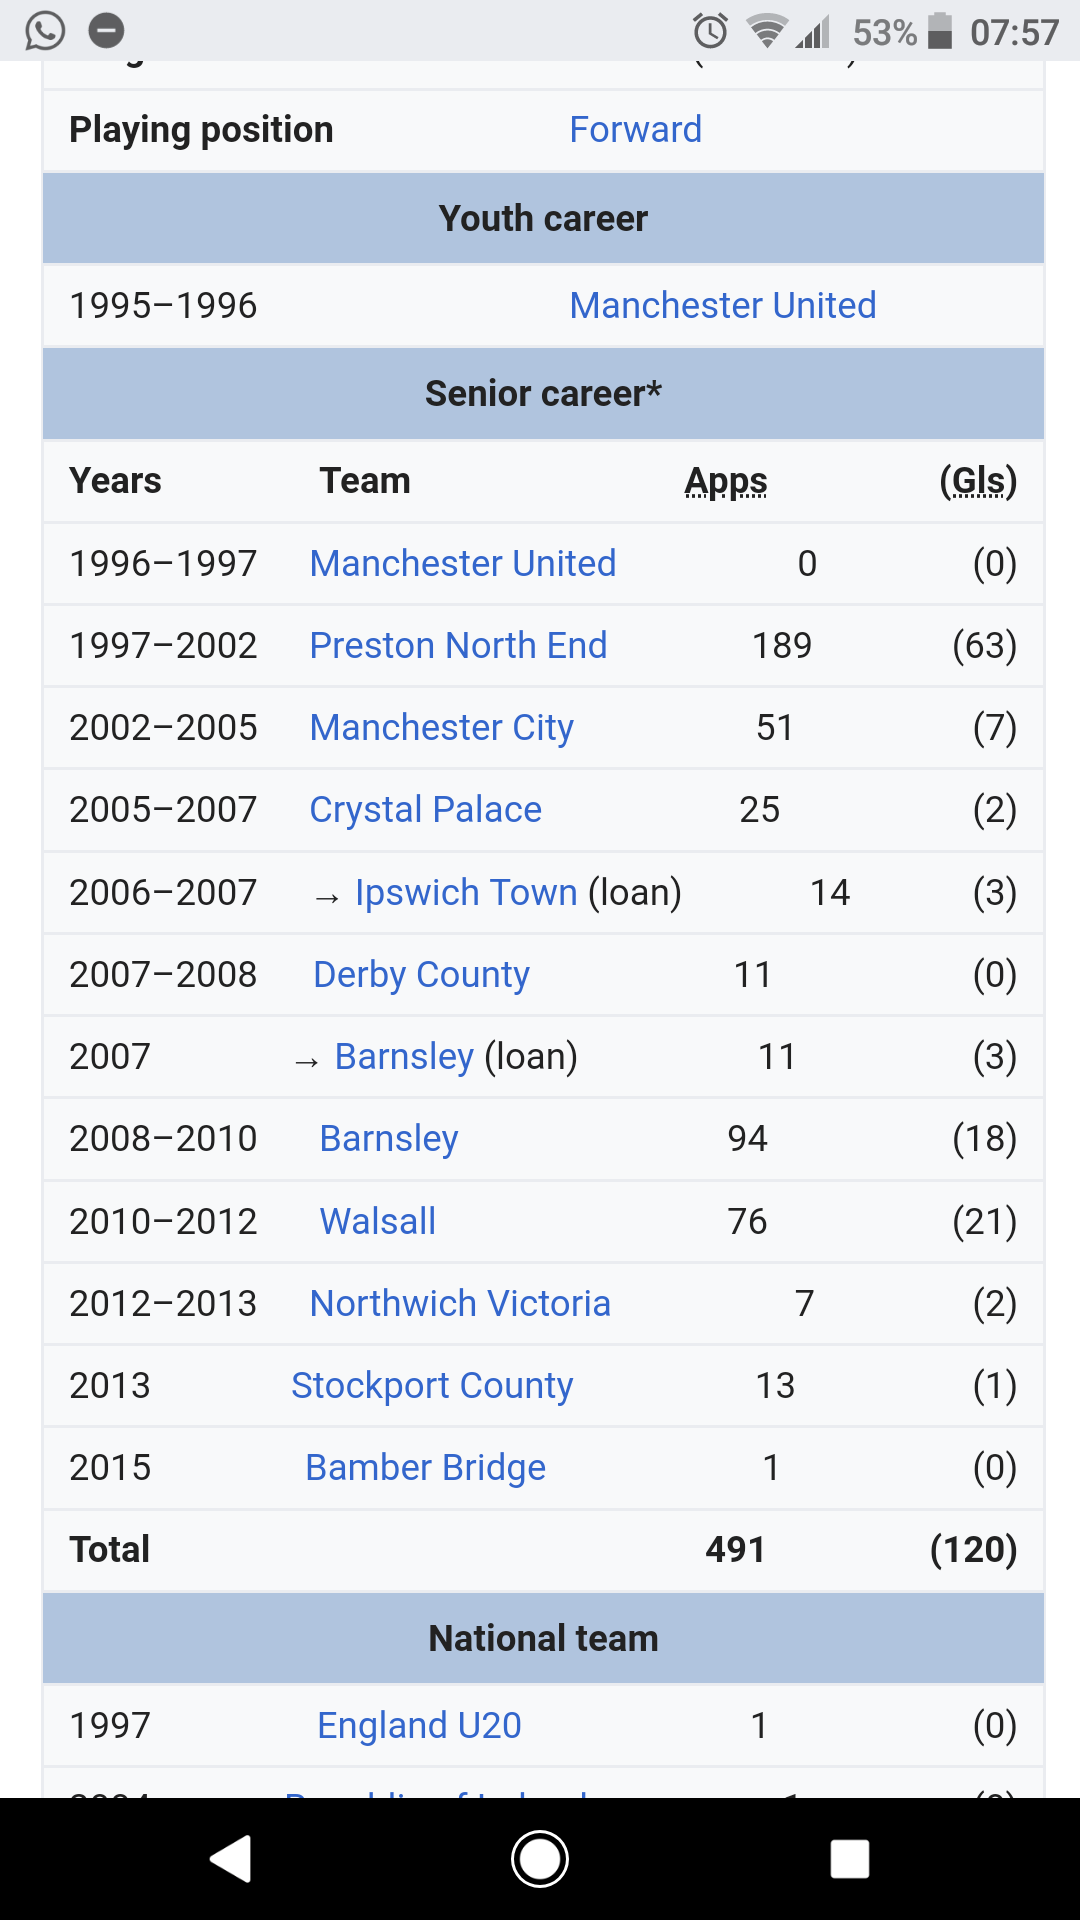
Task: Follow the Stockport County link
Action: click(432, 1386)
